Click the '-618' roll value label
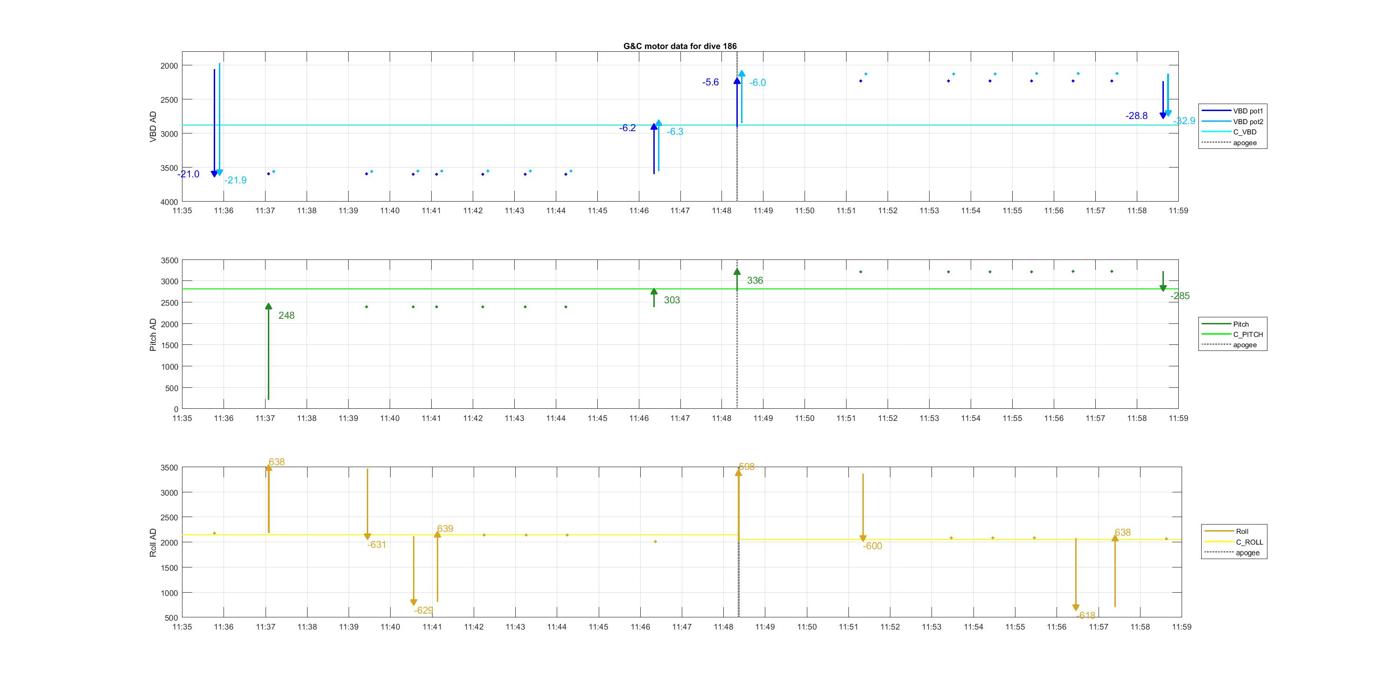 [1087, 615]
